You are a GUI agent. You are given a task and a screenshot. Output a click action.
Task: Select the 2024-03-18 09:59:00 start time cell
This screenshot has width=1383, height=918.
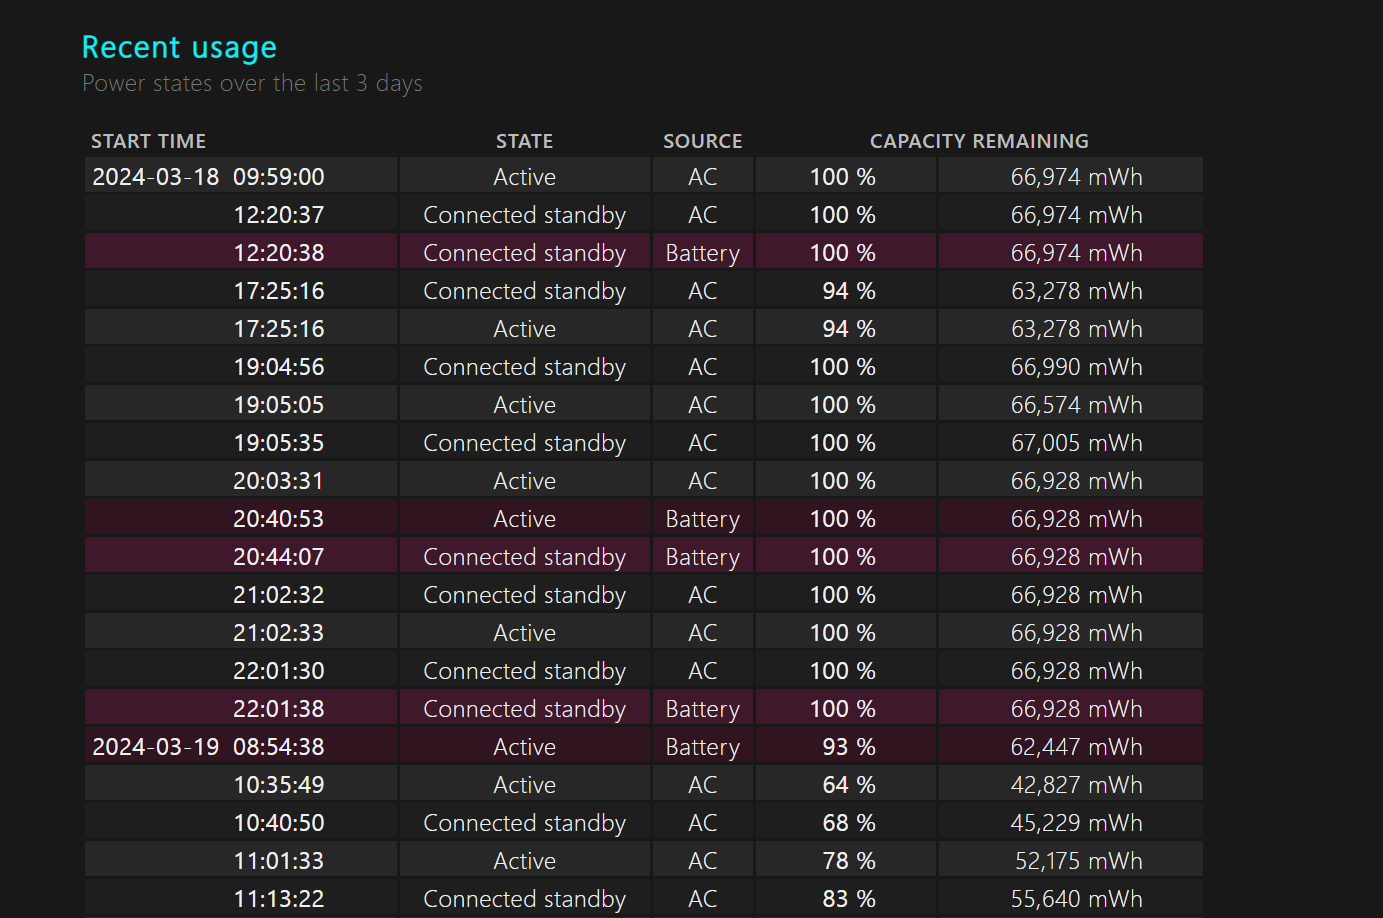click(x=241, y=176)
